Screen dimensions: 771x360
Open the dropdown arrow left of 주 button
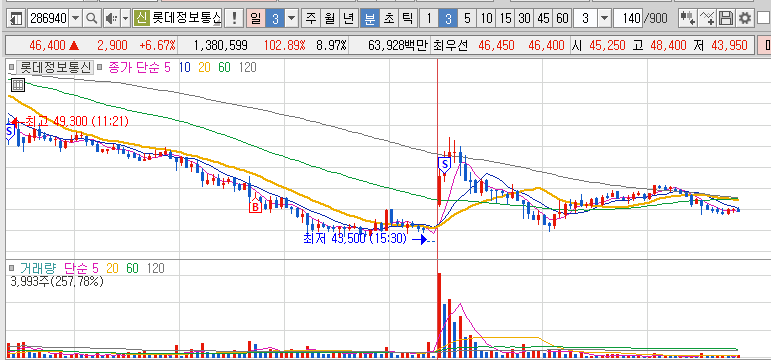(292, 19)
